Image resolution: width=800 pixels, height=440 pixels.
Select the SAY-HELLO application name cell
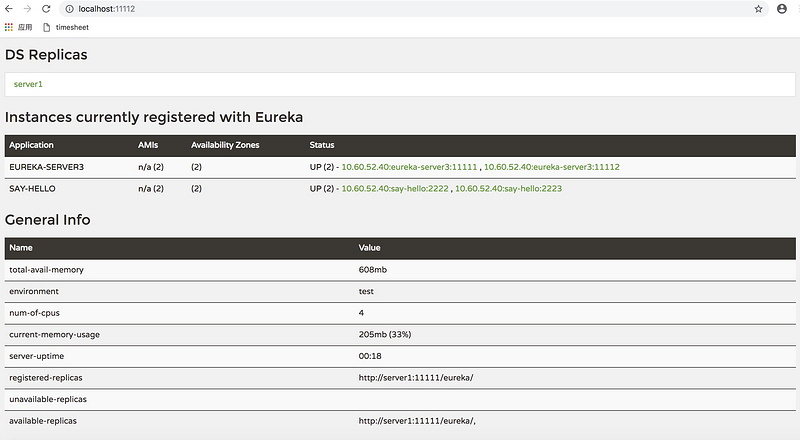tap(35, 188)
